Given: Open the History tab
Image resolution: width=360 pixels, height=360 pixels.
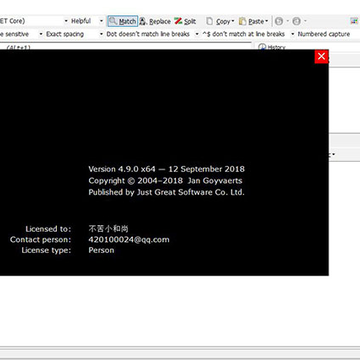Looking at the screenshot, I should tap(272, 47).
